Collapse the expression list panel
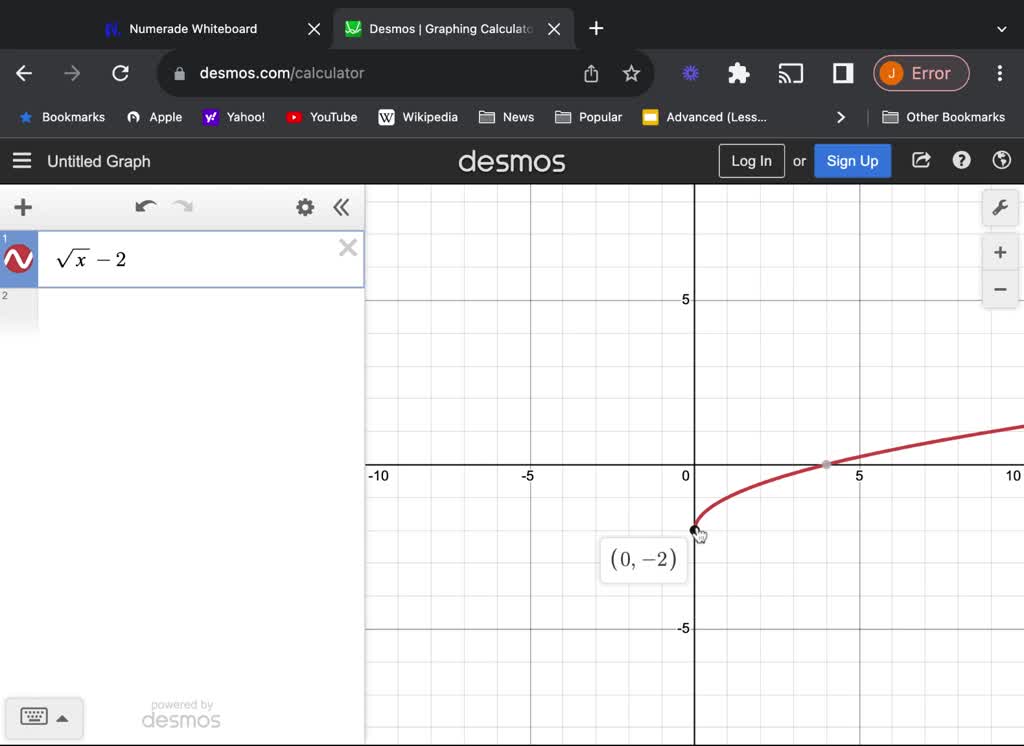Viewport: 1024px width, 746px height. click(341, 207)
